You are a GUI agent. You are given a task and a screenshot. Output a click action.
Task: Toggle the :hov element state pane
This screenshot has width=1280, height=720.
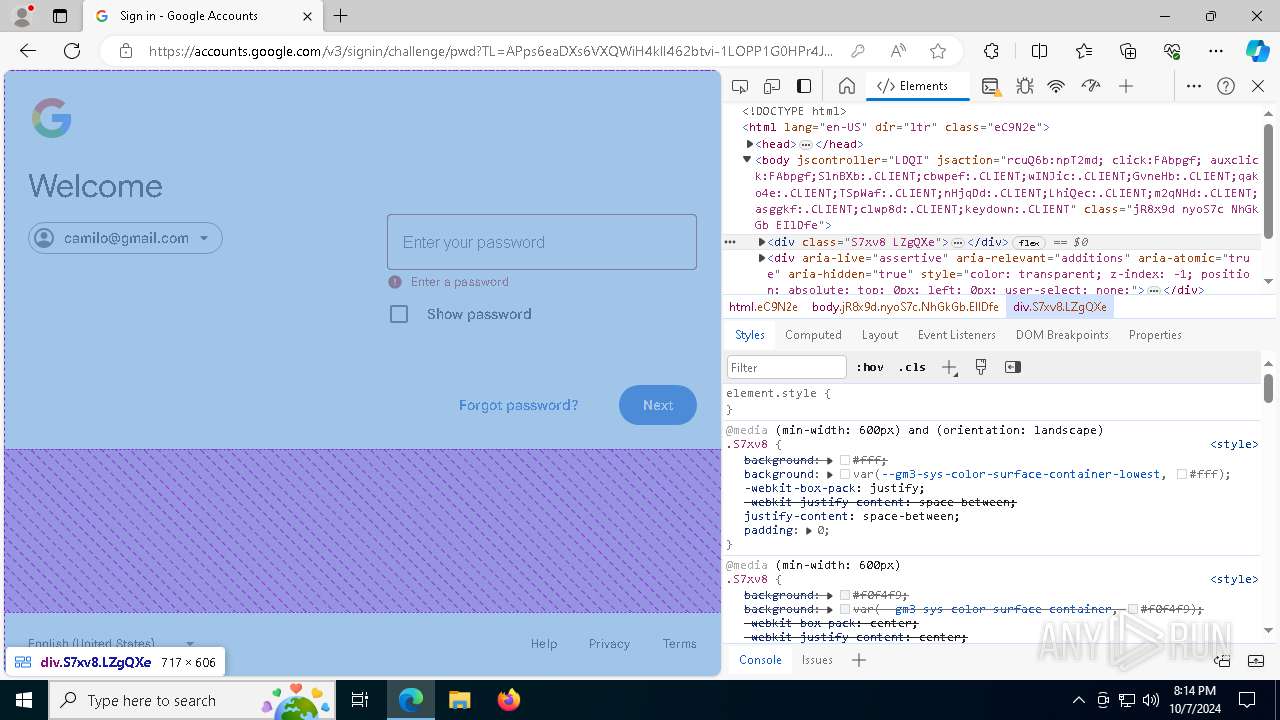pyautogui.click(x=870, y=367)
